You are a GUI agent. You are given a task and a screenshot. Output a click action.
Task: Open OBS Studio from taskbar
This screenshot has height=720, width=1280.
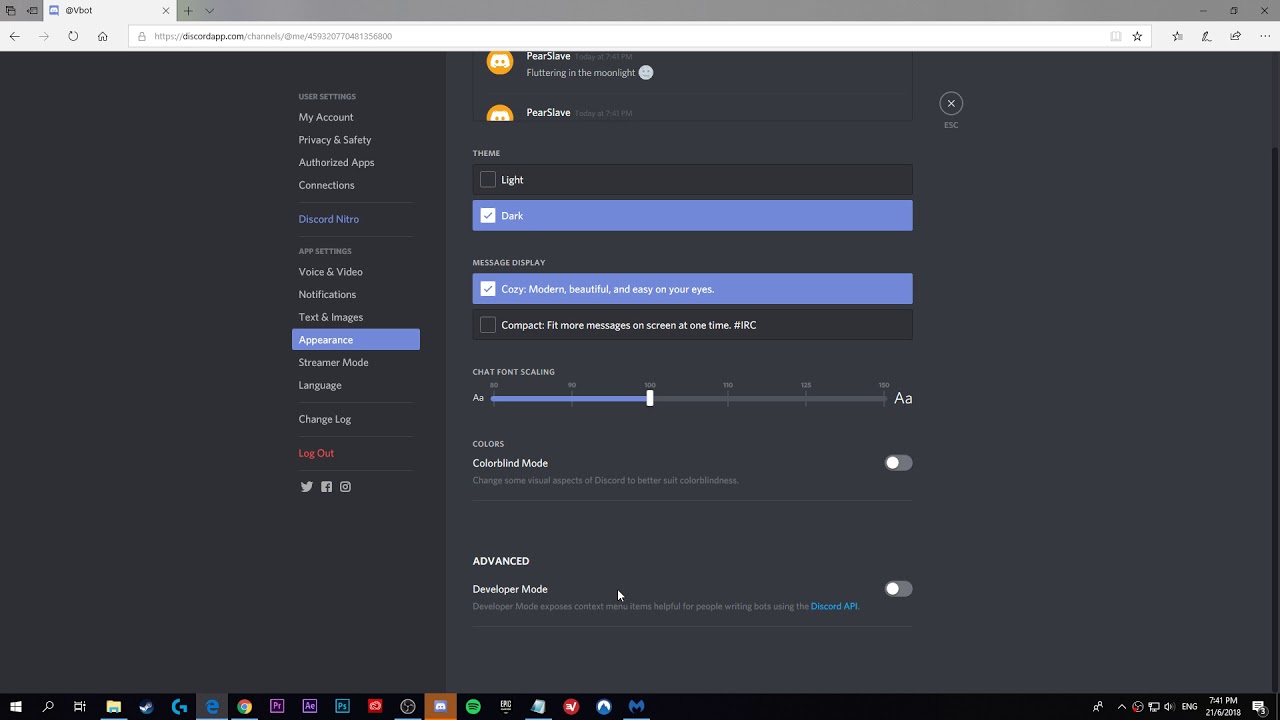(408, 707)
